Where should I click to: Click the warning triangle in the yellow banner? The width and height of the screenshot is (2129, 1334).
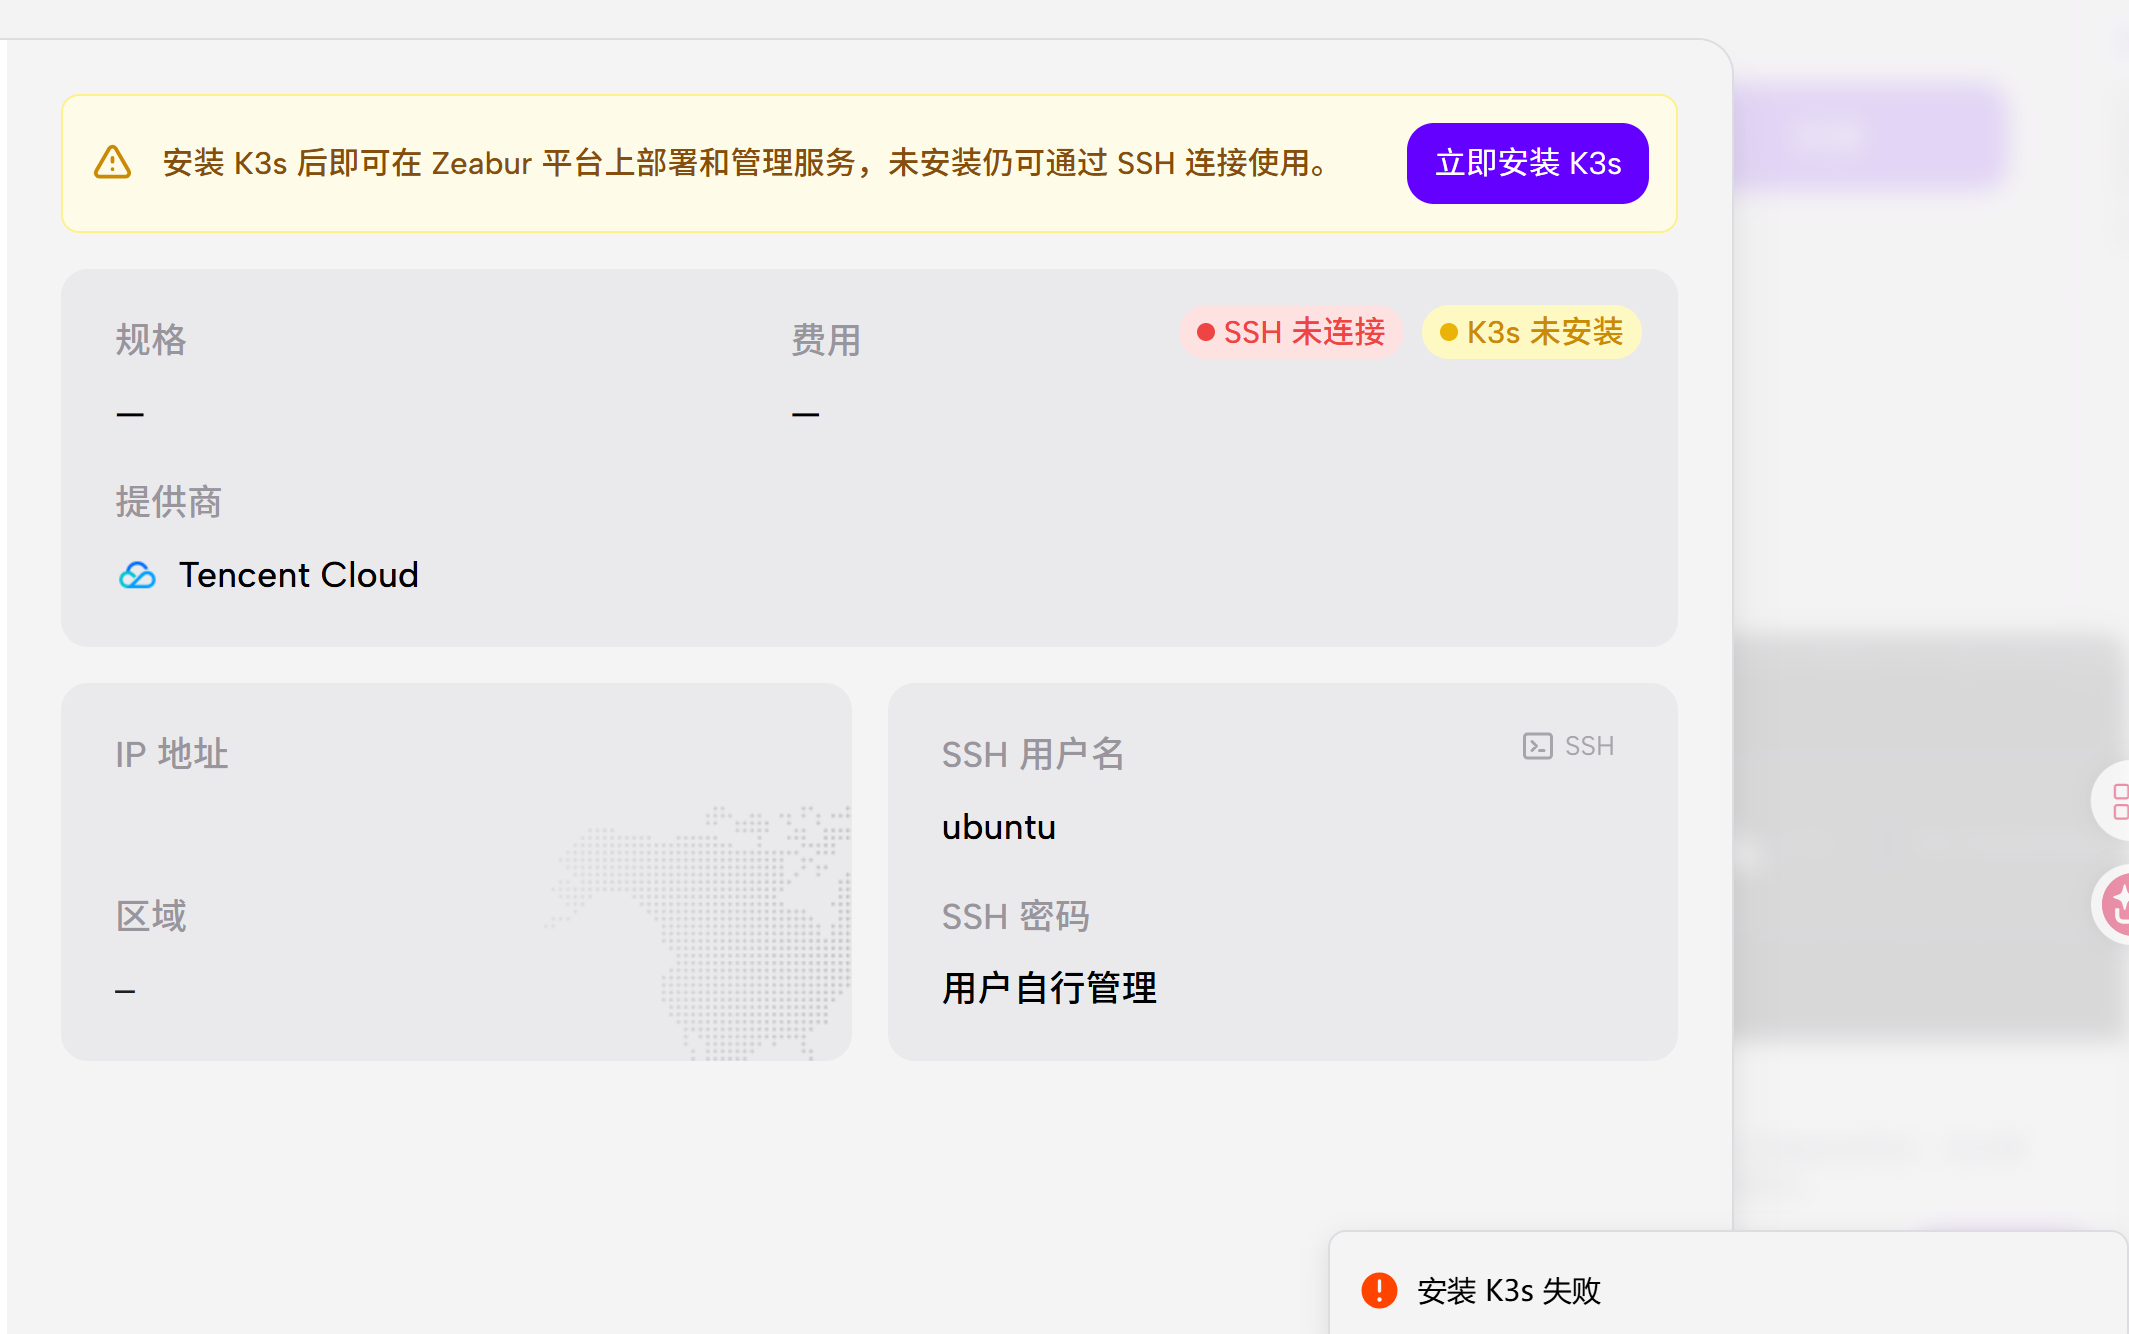click(x=113, y=162)
